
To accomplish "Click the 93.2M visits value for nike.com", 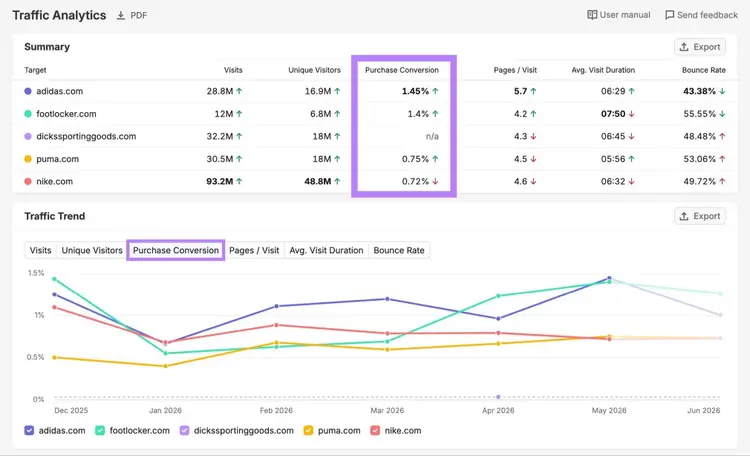I will pos(220,181).
